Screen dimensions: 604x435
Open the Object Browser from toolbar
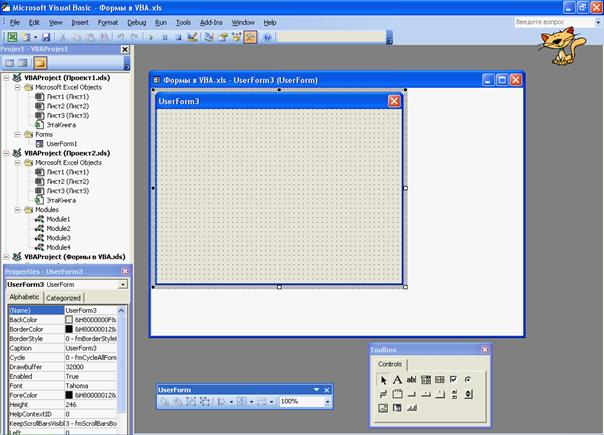236,36
